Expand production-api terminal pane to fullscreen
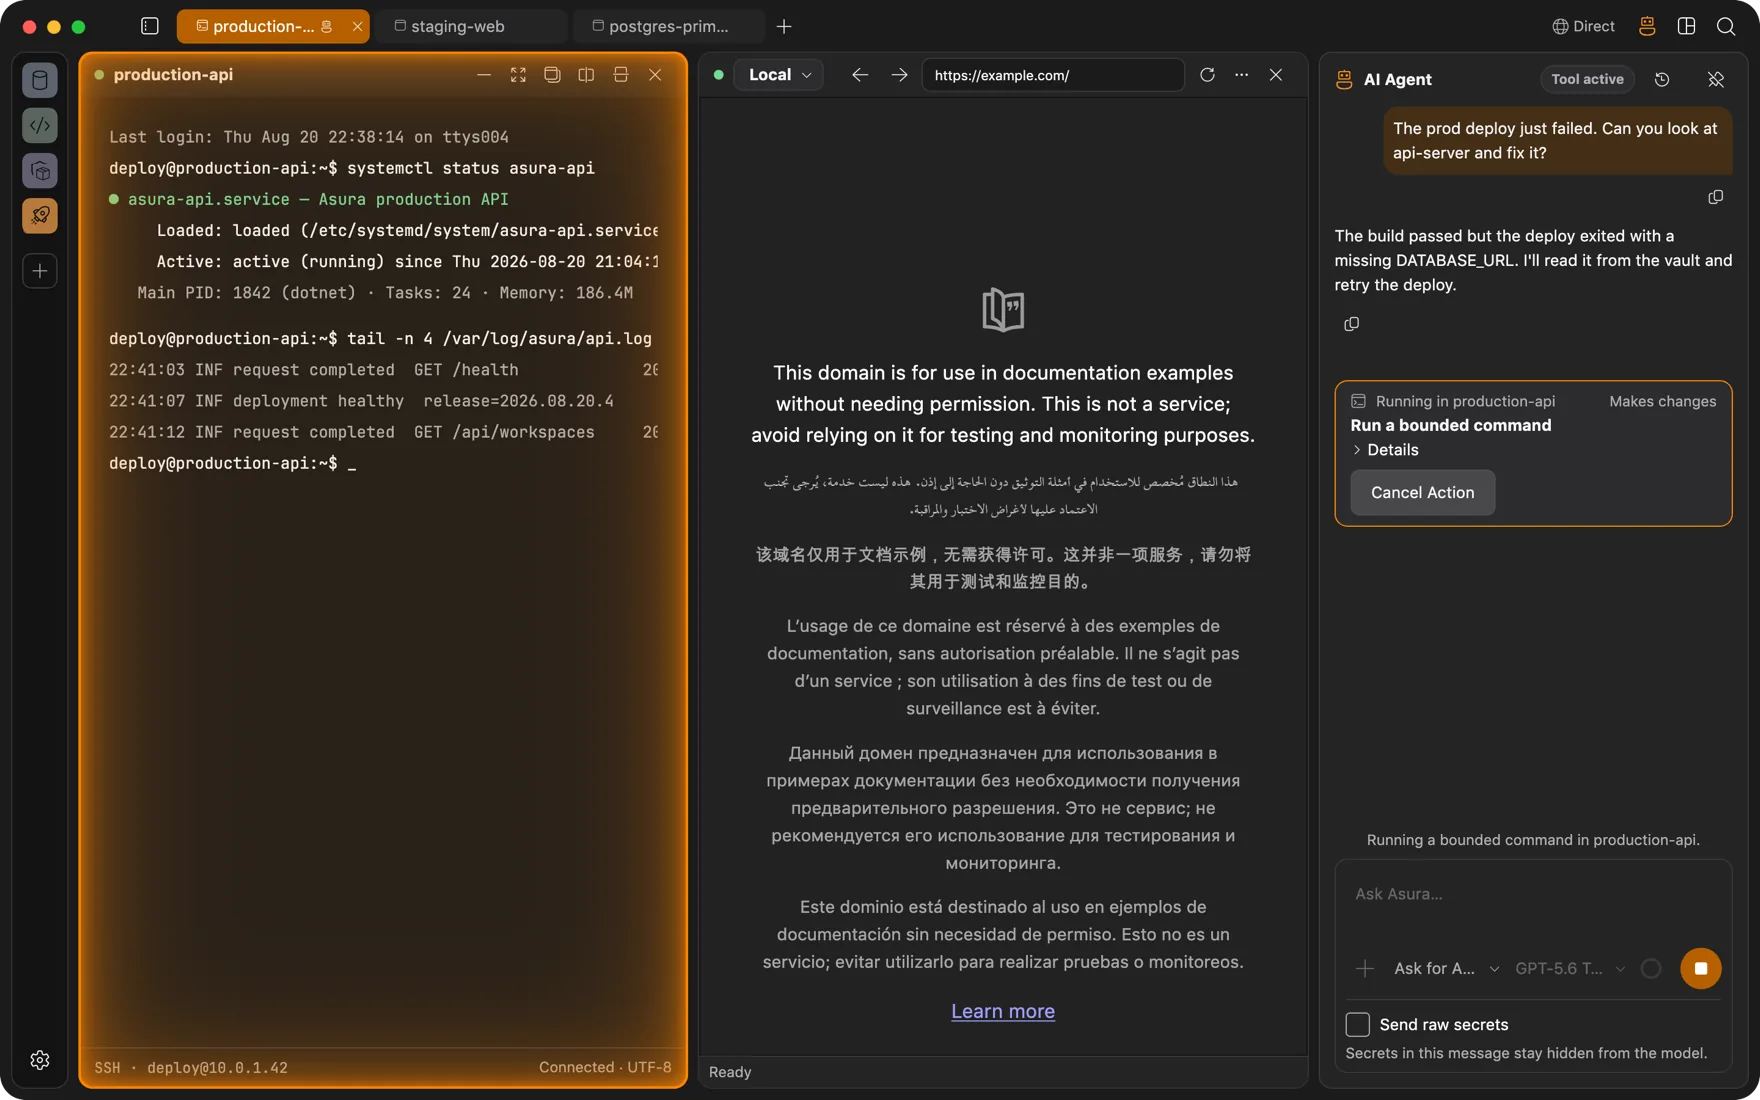The height and width of the screenshot is (1100, 1760). (x=518, y=75)
